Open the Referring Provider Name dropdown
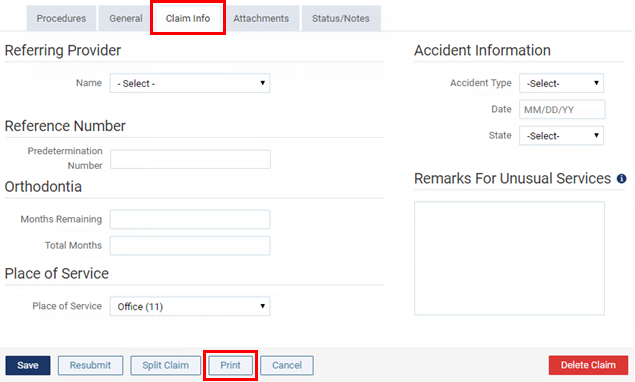Image resolution: width=635 pixels, height=382 pixels. pos(190,83)
